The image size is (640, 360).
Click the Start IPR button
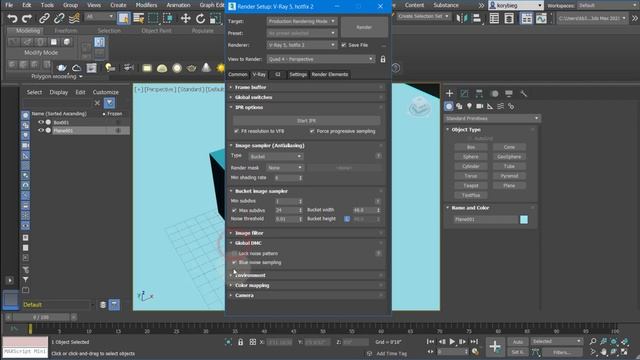click(x=307, y=121)
